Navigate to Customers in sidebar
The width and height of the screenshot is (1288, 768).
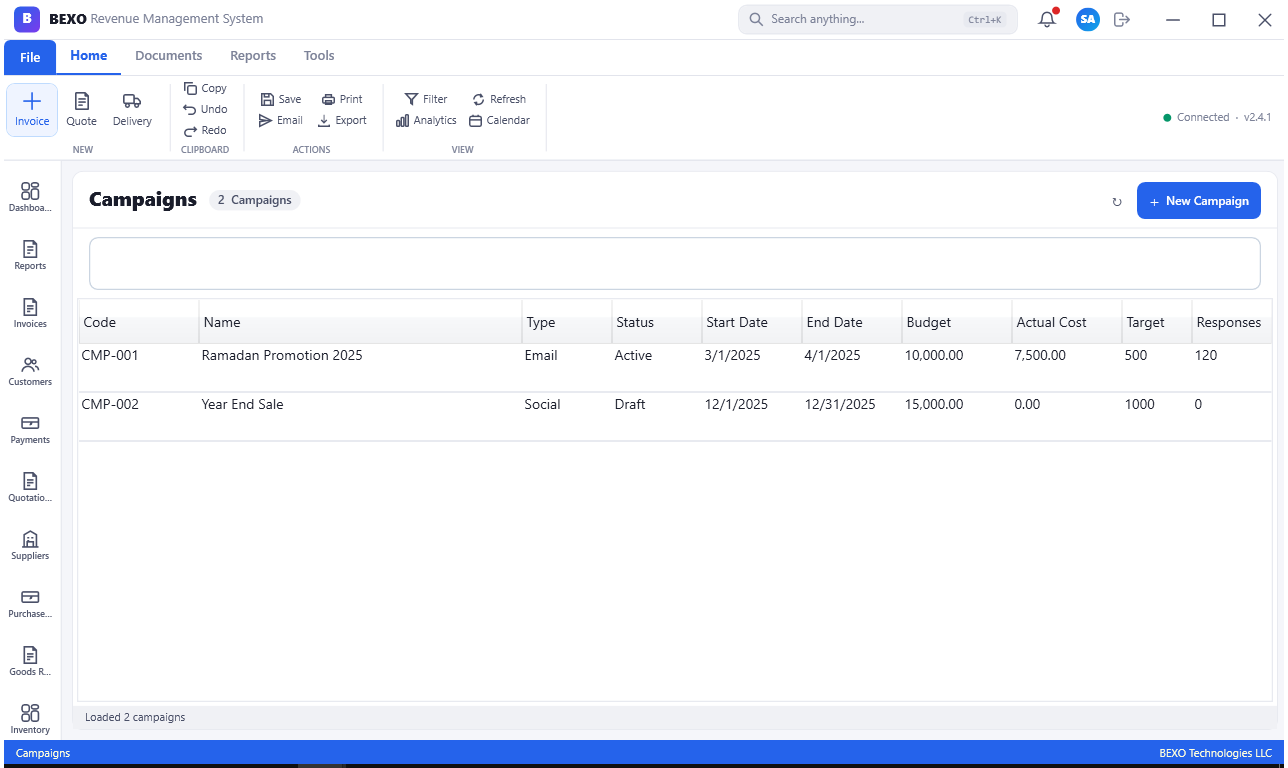30,371
